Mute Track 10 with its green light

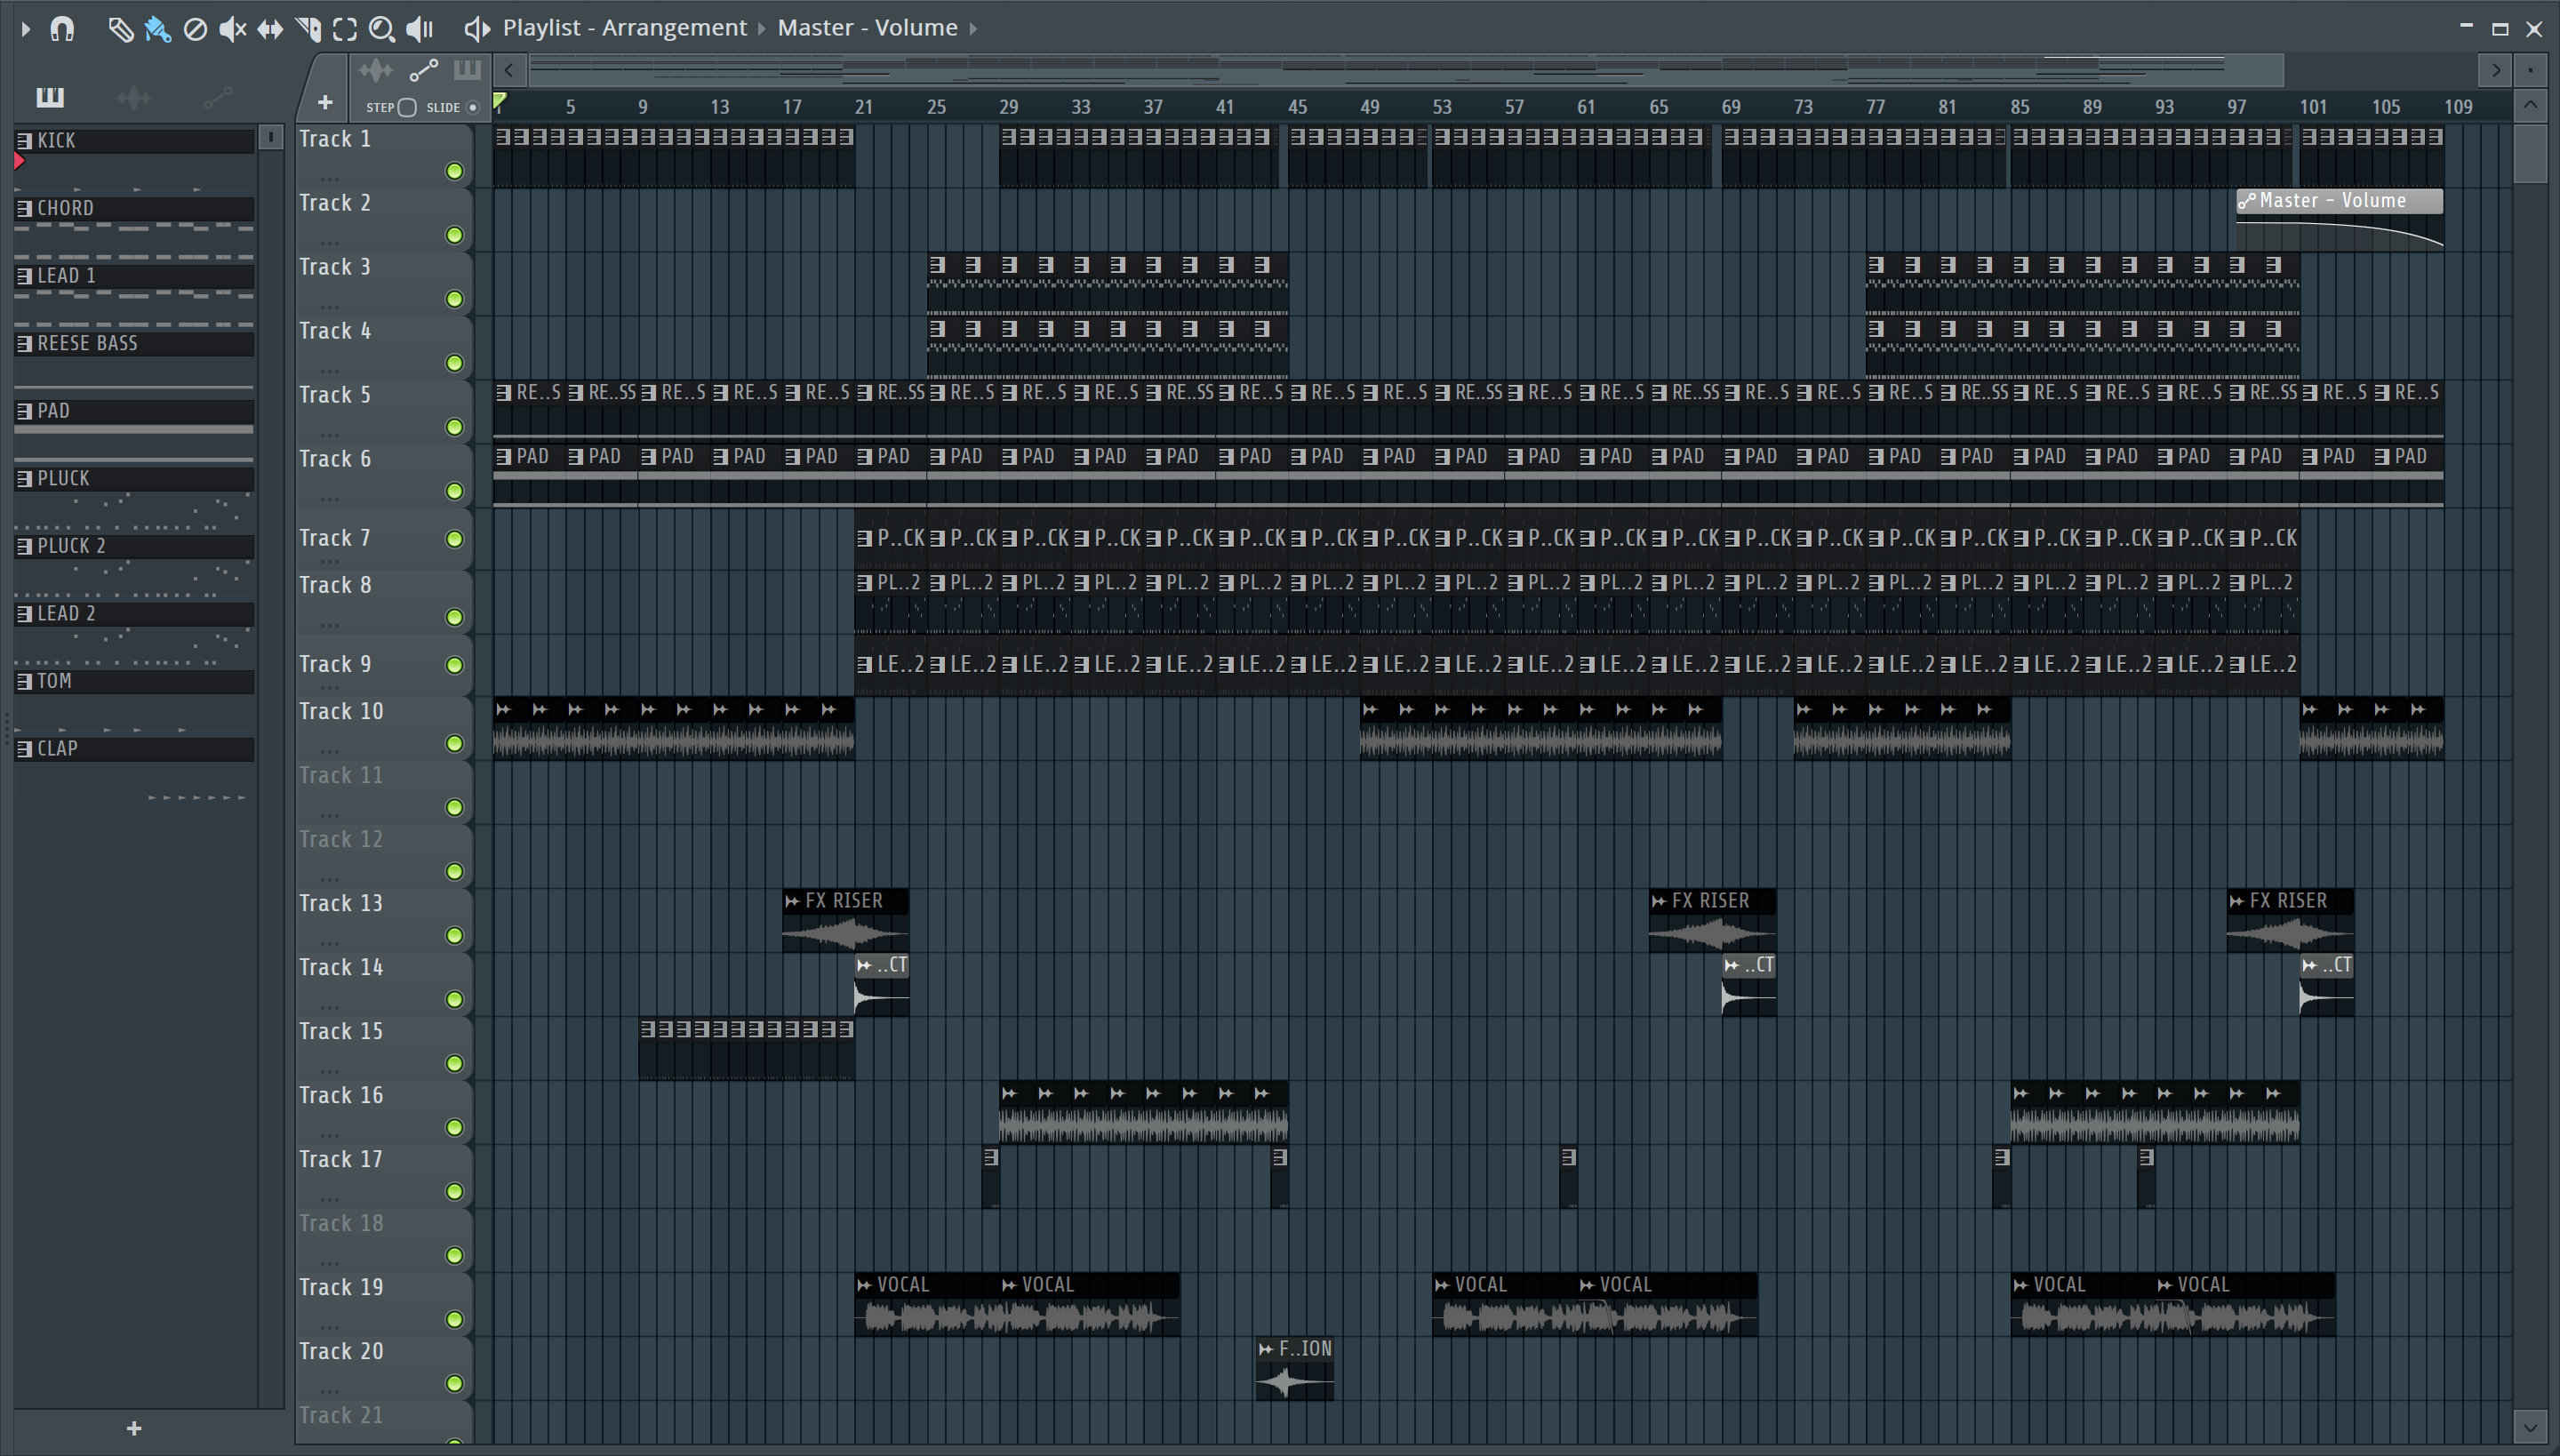(x=455, y=743)
